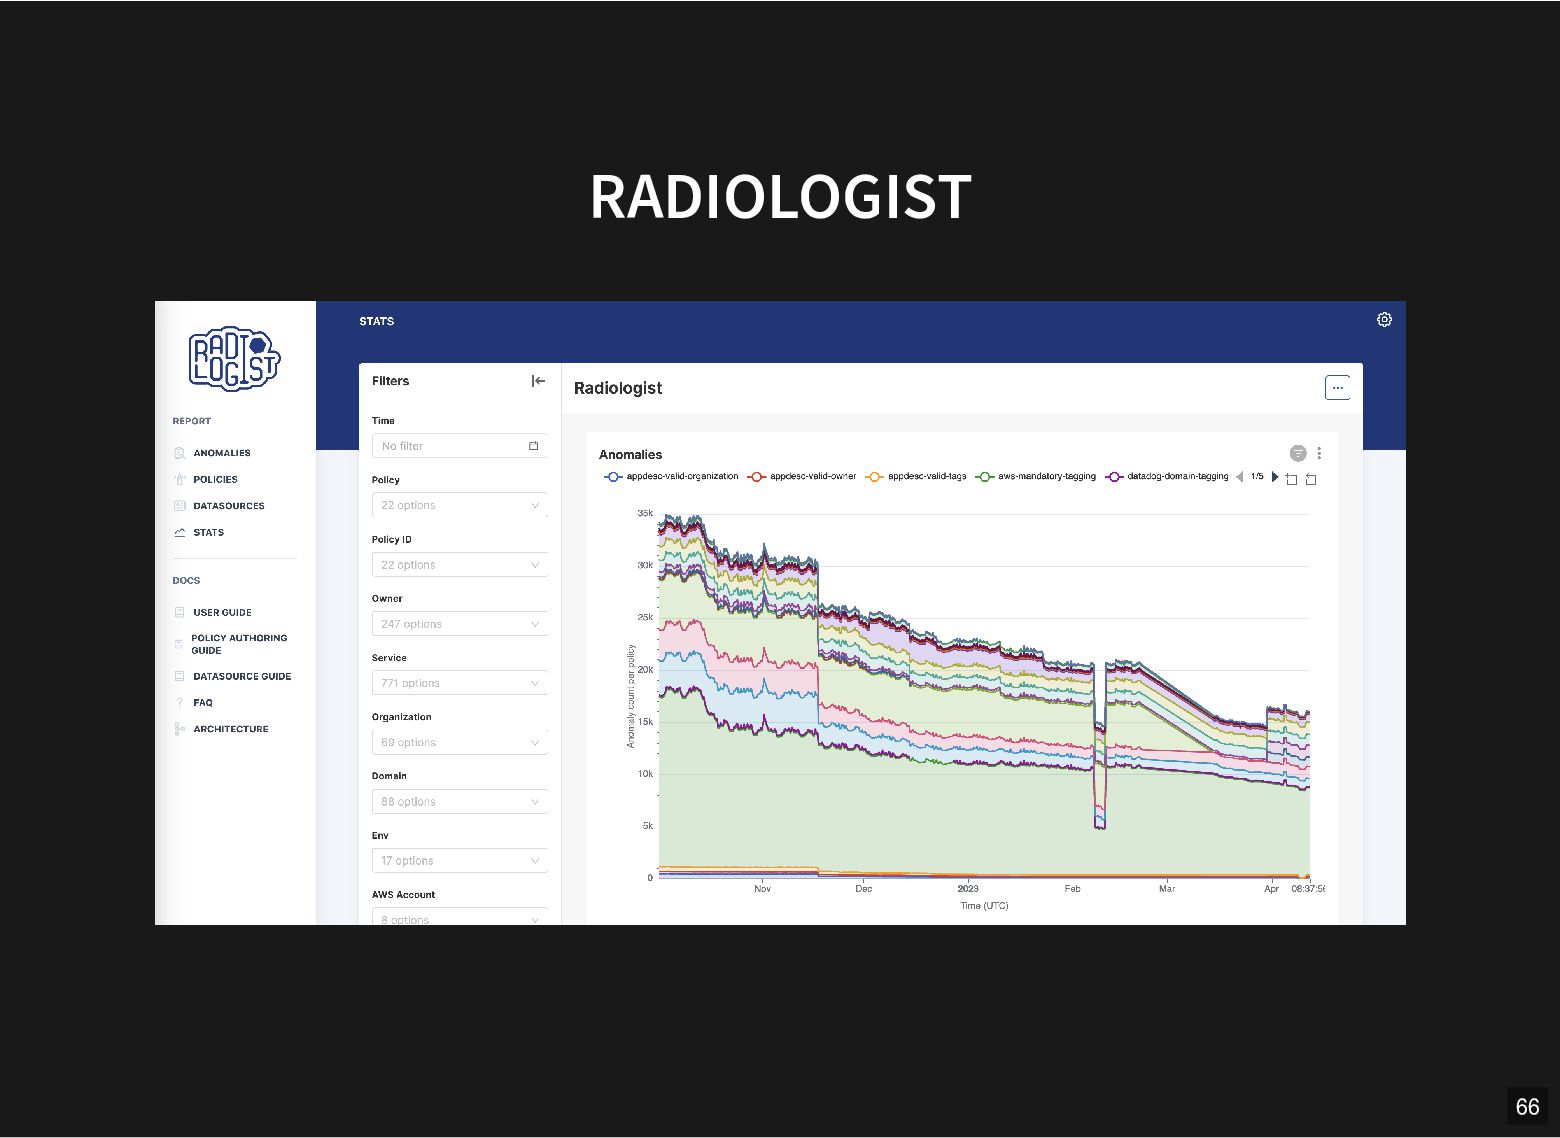Click calendar icon in Time filter
This screenshot has width=1560, height=1138.
point(533,446)
